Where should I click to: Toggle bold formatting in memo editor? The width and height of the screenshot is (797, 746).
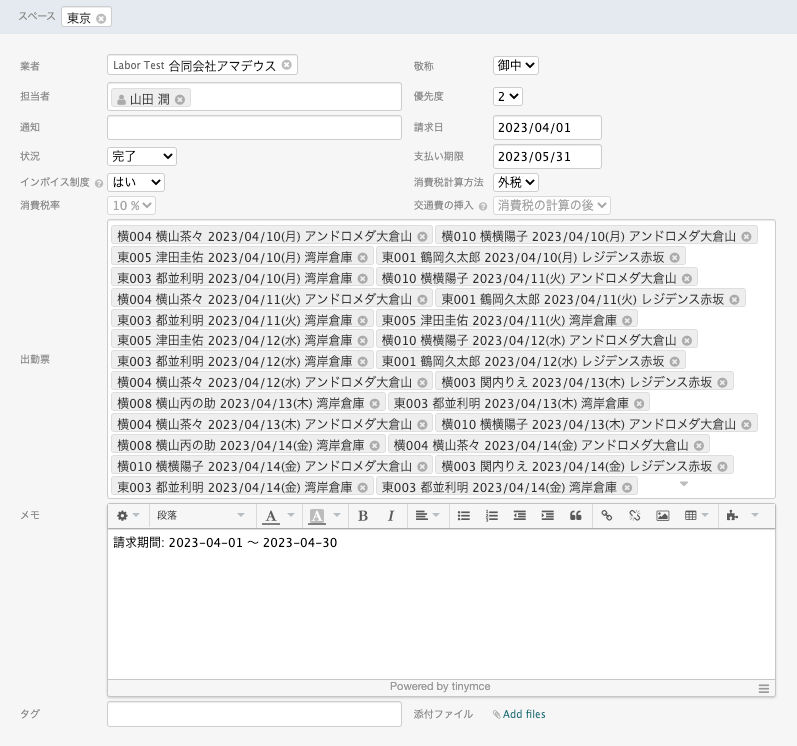click(x=363, y=516)
